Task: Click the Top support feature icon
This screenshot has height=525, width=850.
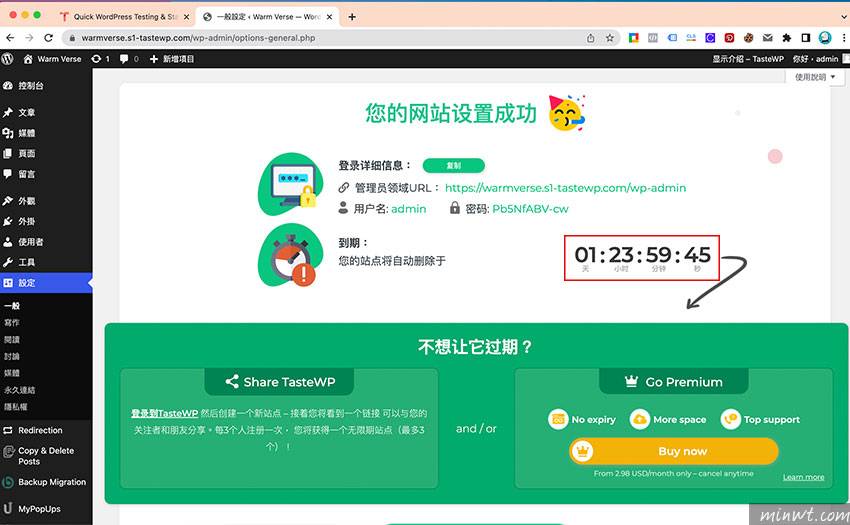Action: click(730, 419)
